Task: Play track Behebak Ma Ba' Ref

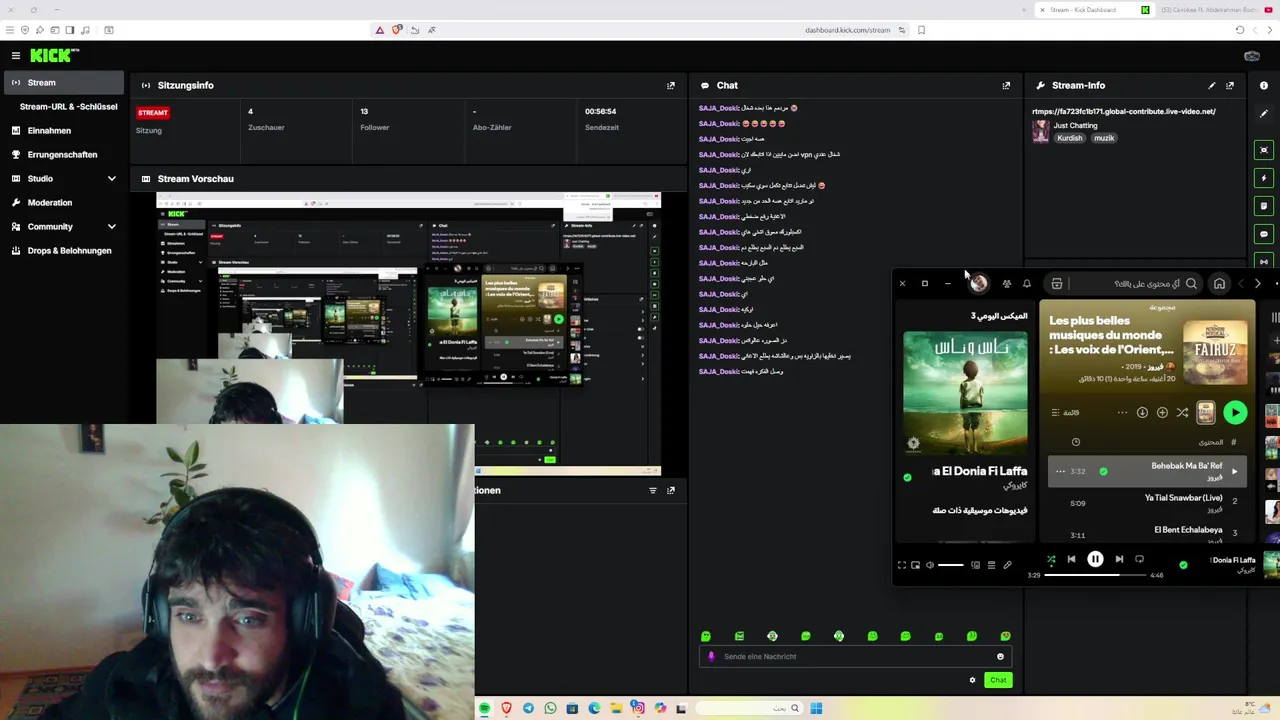Action: [1234, 471]
